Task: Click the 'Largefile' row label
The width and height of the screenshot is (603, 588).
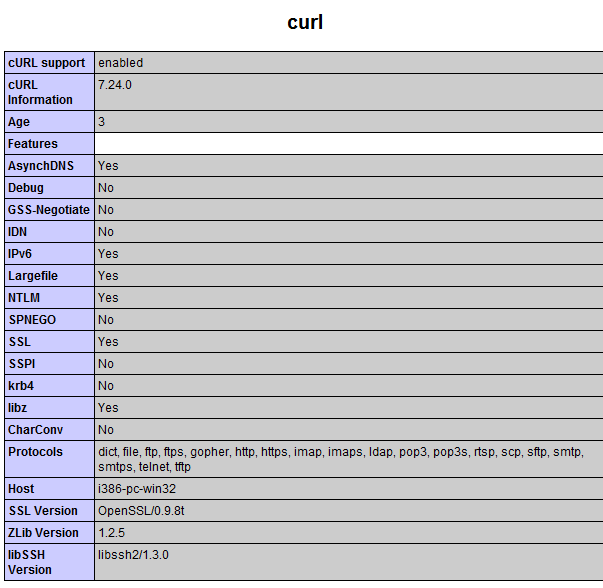Action: (33, 276)
